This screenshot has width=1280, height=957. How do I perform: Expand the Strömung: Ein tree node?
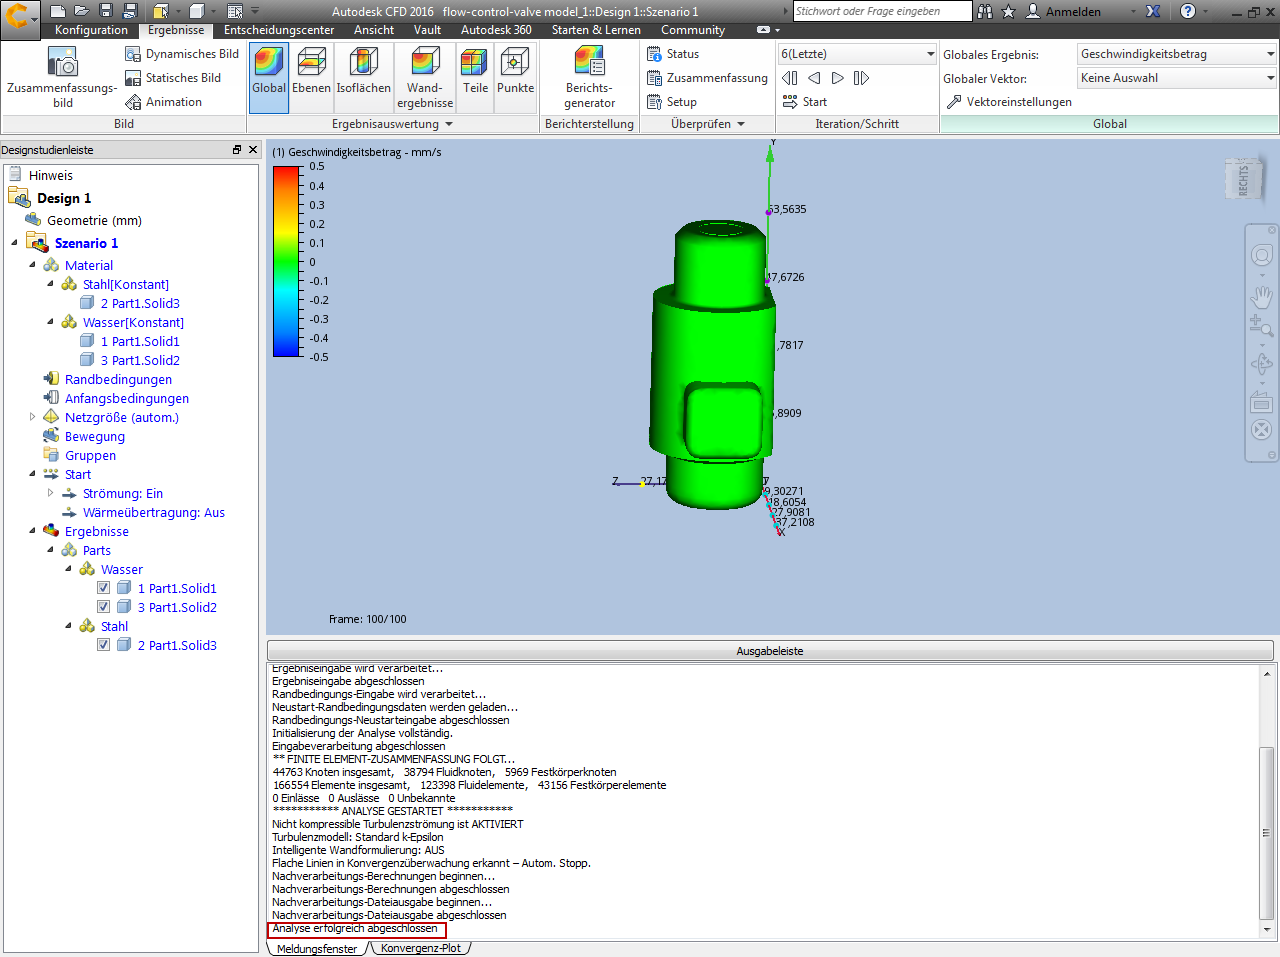[50, 493]
